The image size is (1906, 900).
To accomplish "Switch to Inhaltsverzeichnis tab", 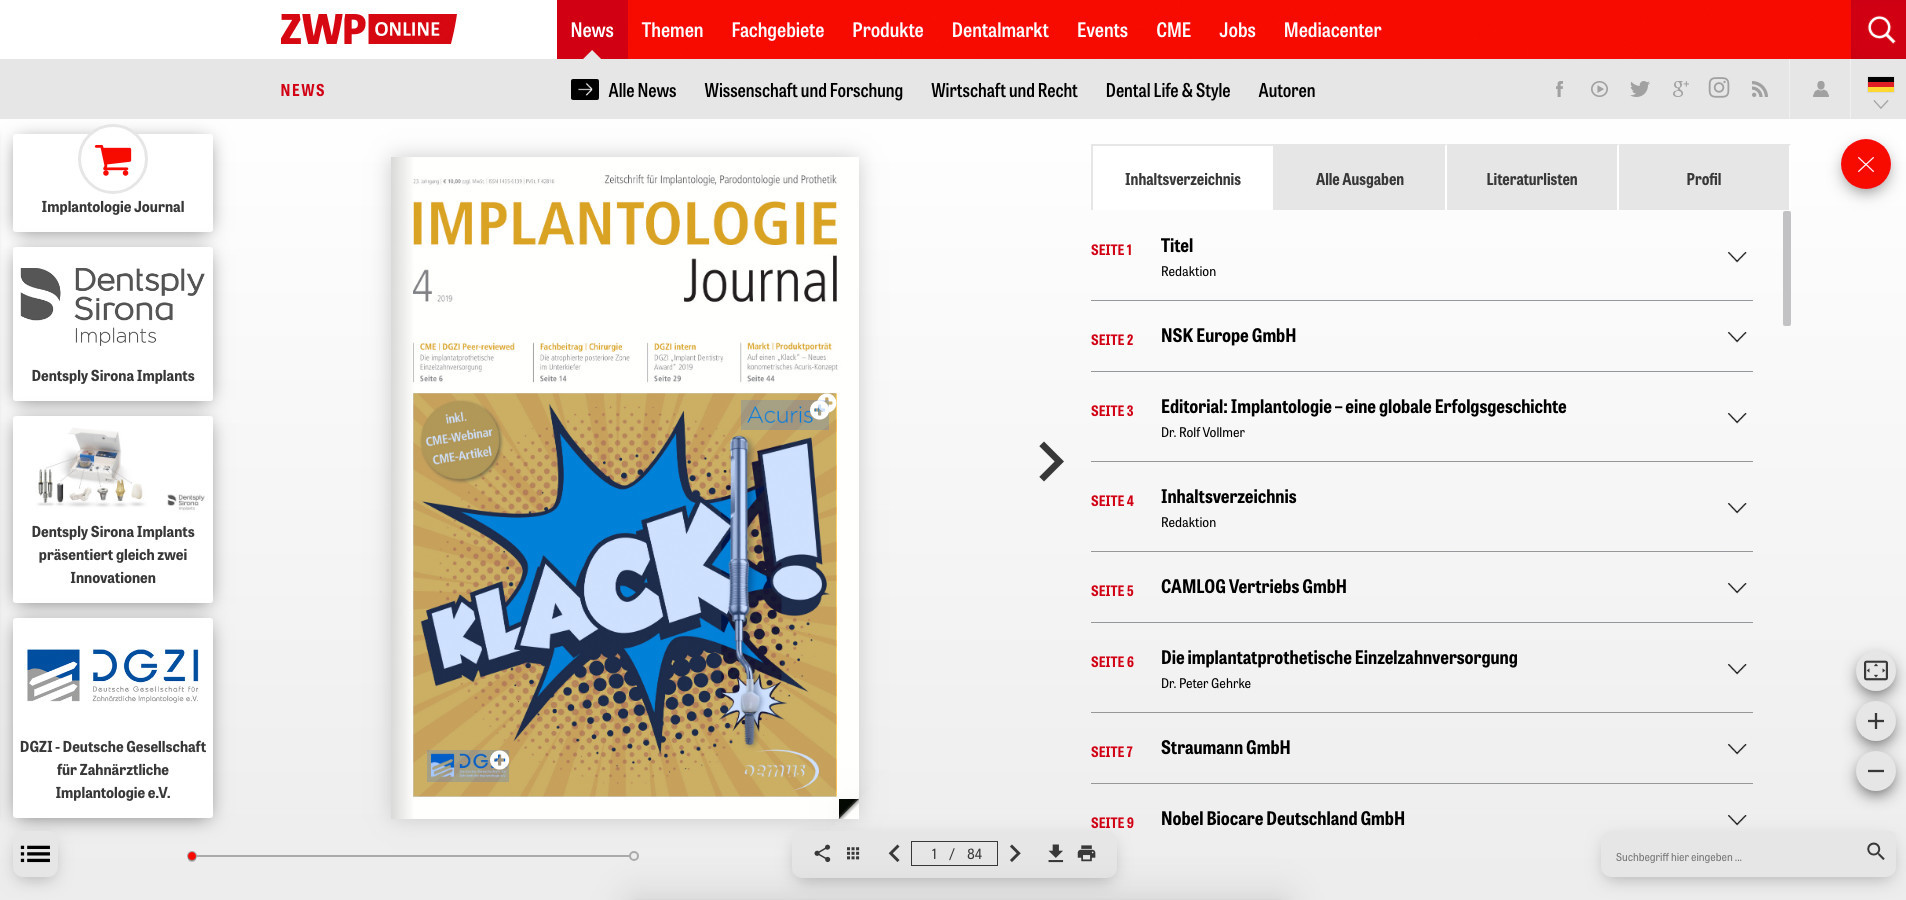I will click(x=1182, y=178).
